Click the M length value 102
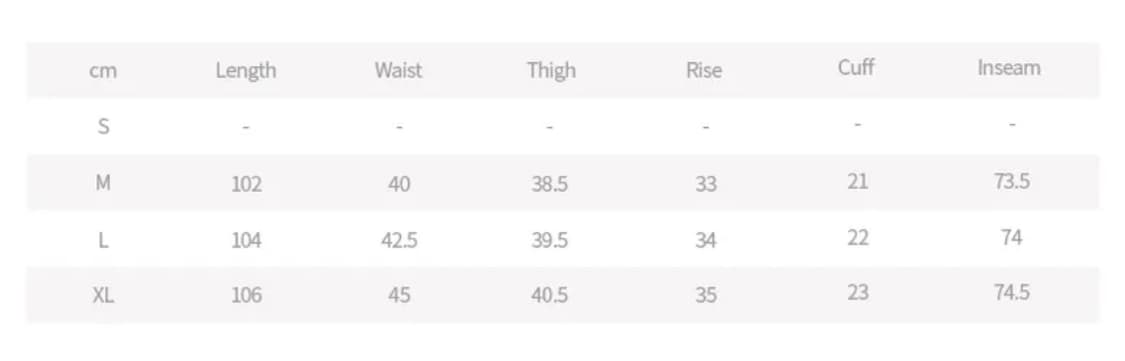 (246, 184)
